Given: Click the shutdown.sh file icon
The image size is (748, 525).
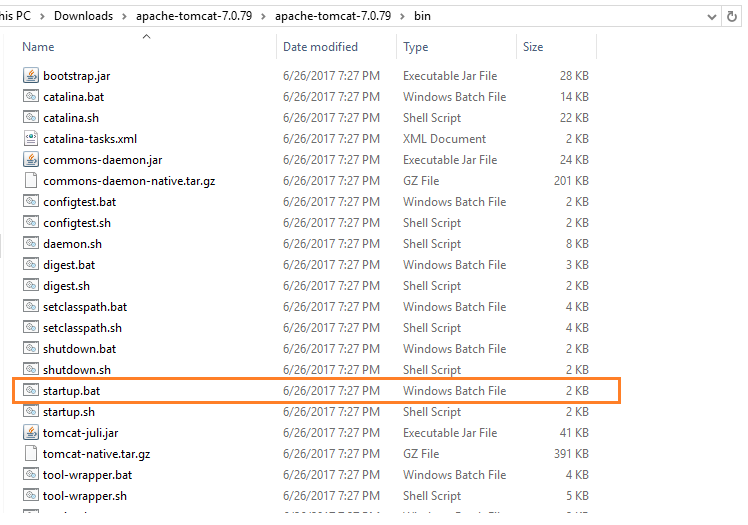Looking at the screenshot, I should [31, 369].
